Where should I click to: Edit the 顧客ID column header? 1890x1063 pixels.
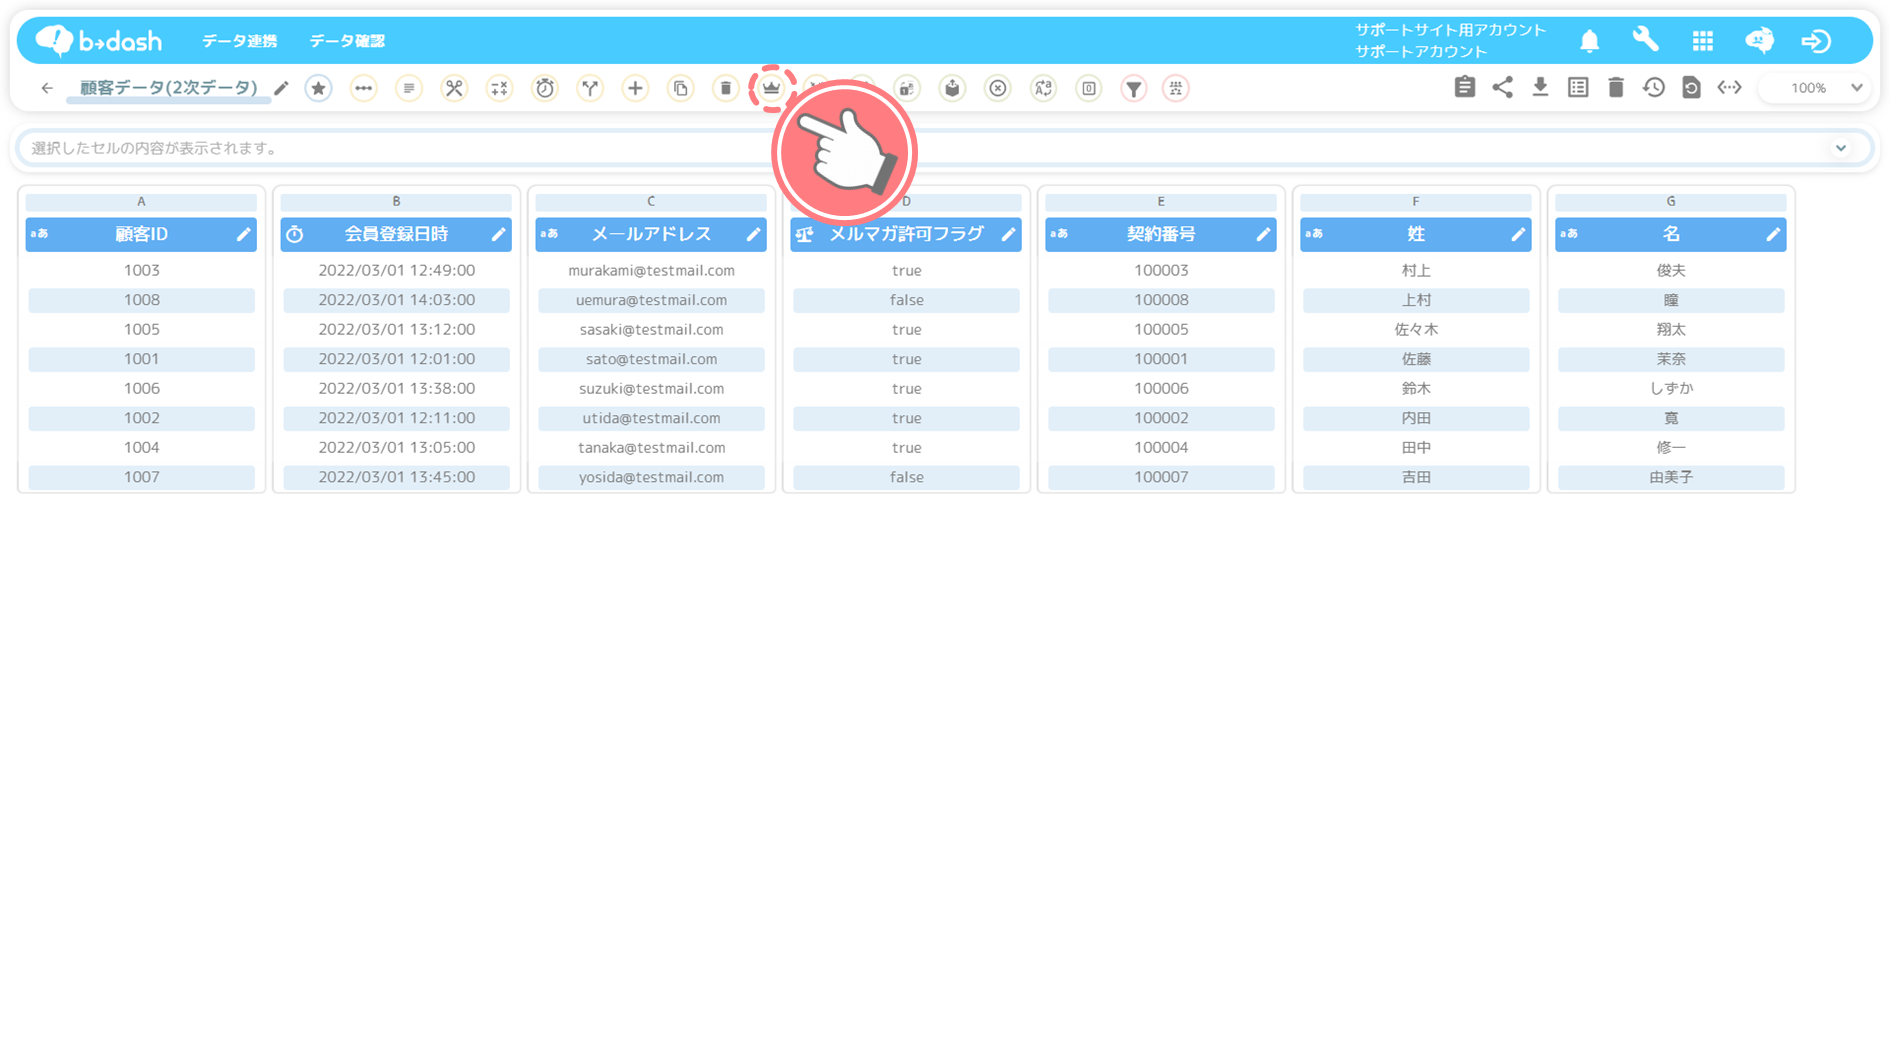pos(243,234)
